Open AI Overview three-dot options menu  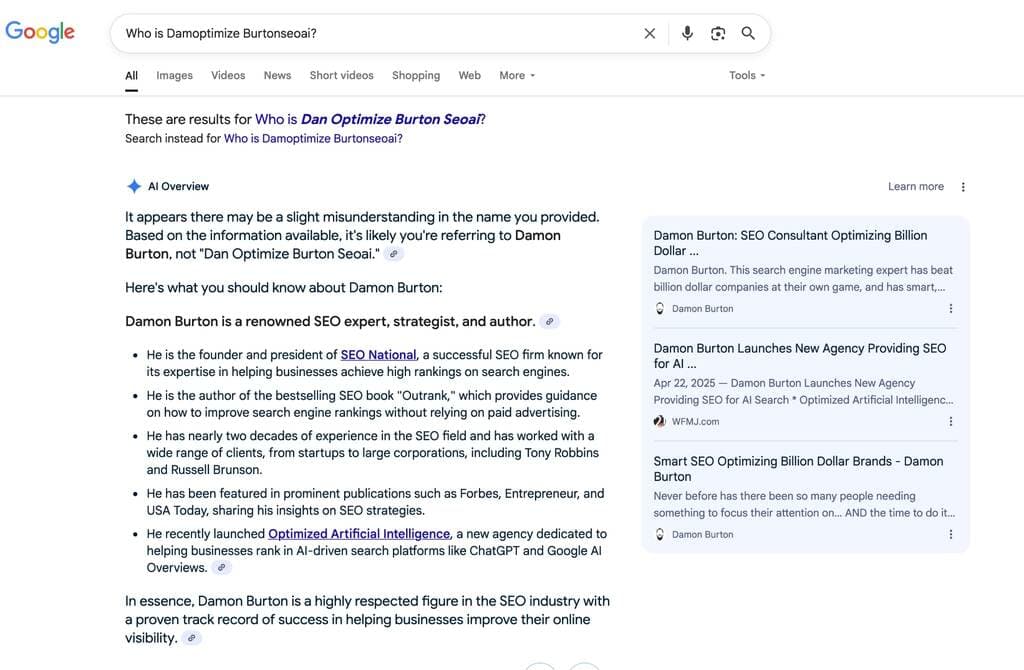pos(963,187)
